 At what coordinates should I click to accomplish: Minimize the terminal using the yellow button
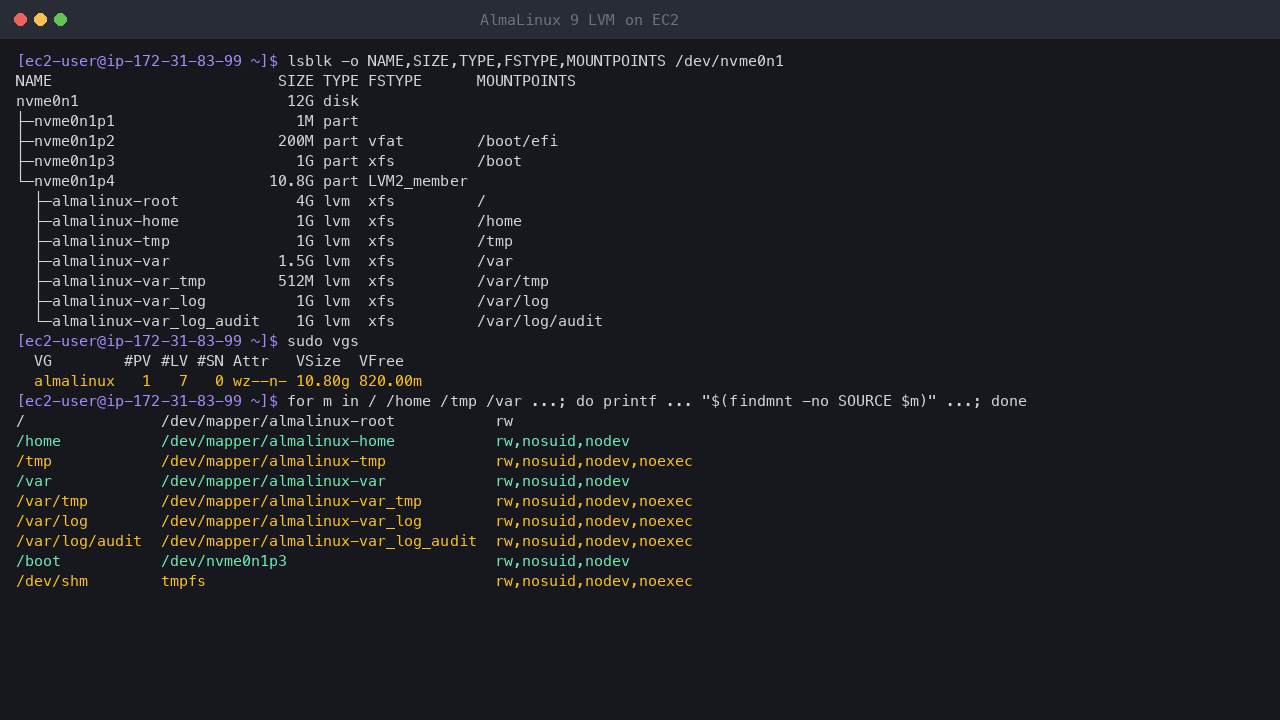tap(41, 20)
